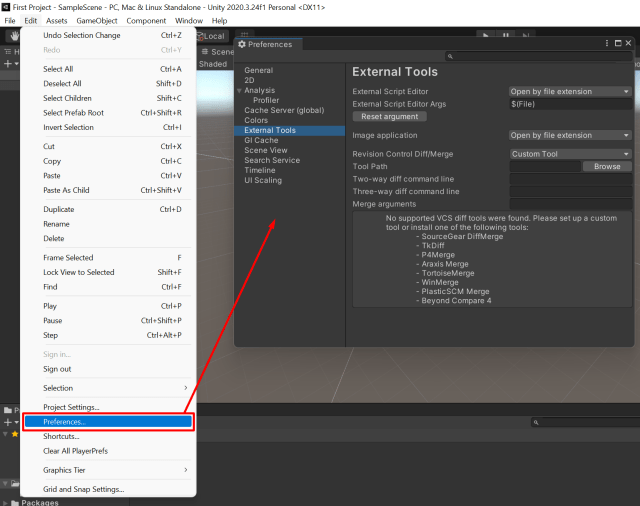
Task: Open the Preferences window three-dot options menu
Action: click(607, 43)
